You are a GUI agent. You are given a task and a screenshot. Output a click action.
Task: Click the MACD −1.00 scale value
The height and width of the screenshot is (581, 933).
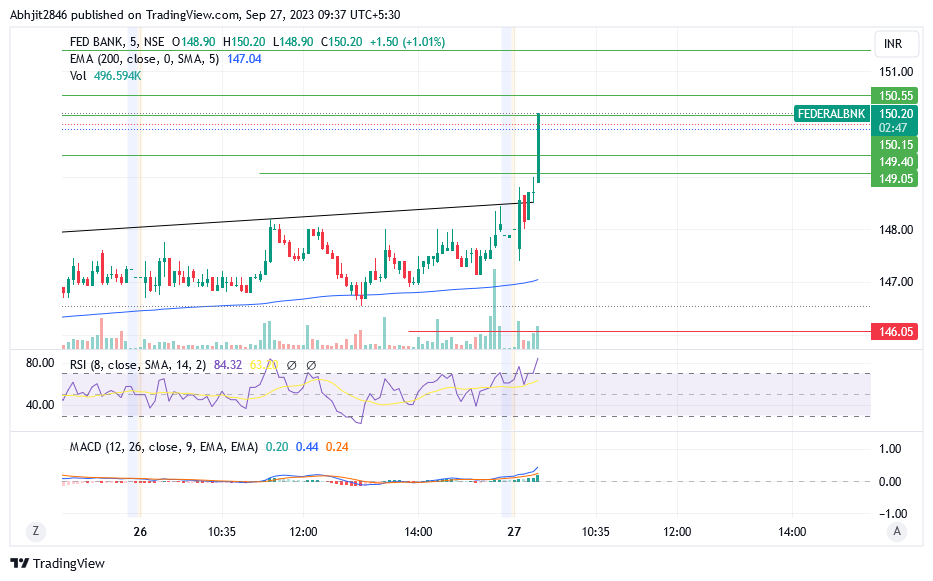coord(891,513)
